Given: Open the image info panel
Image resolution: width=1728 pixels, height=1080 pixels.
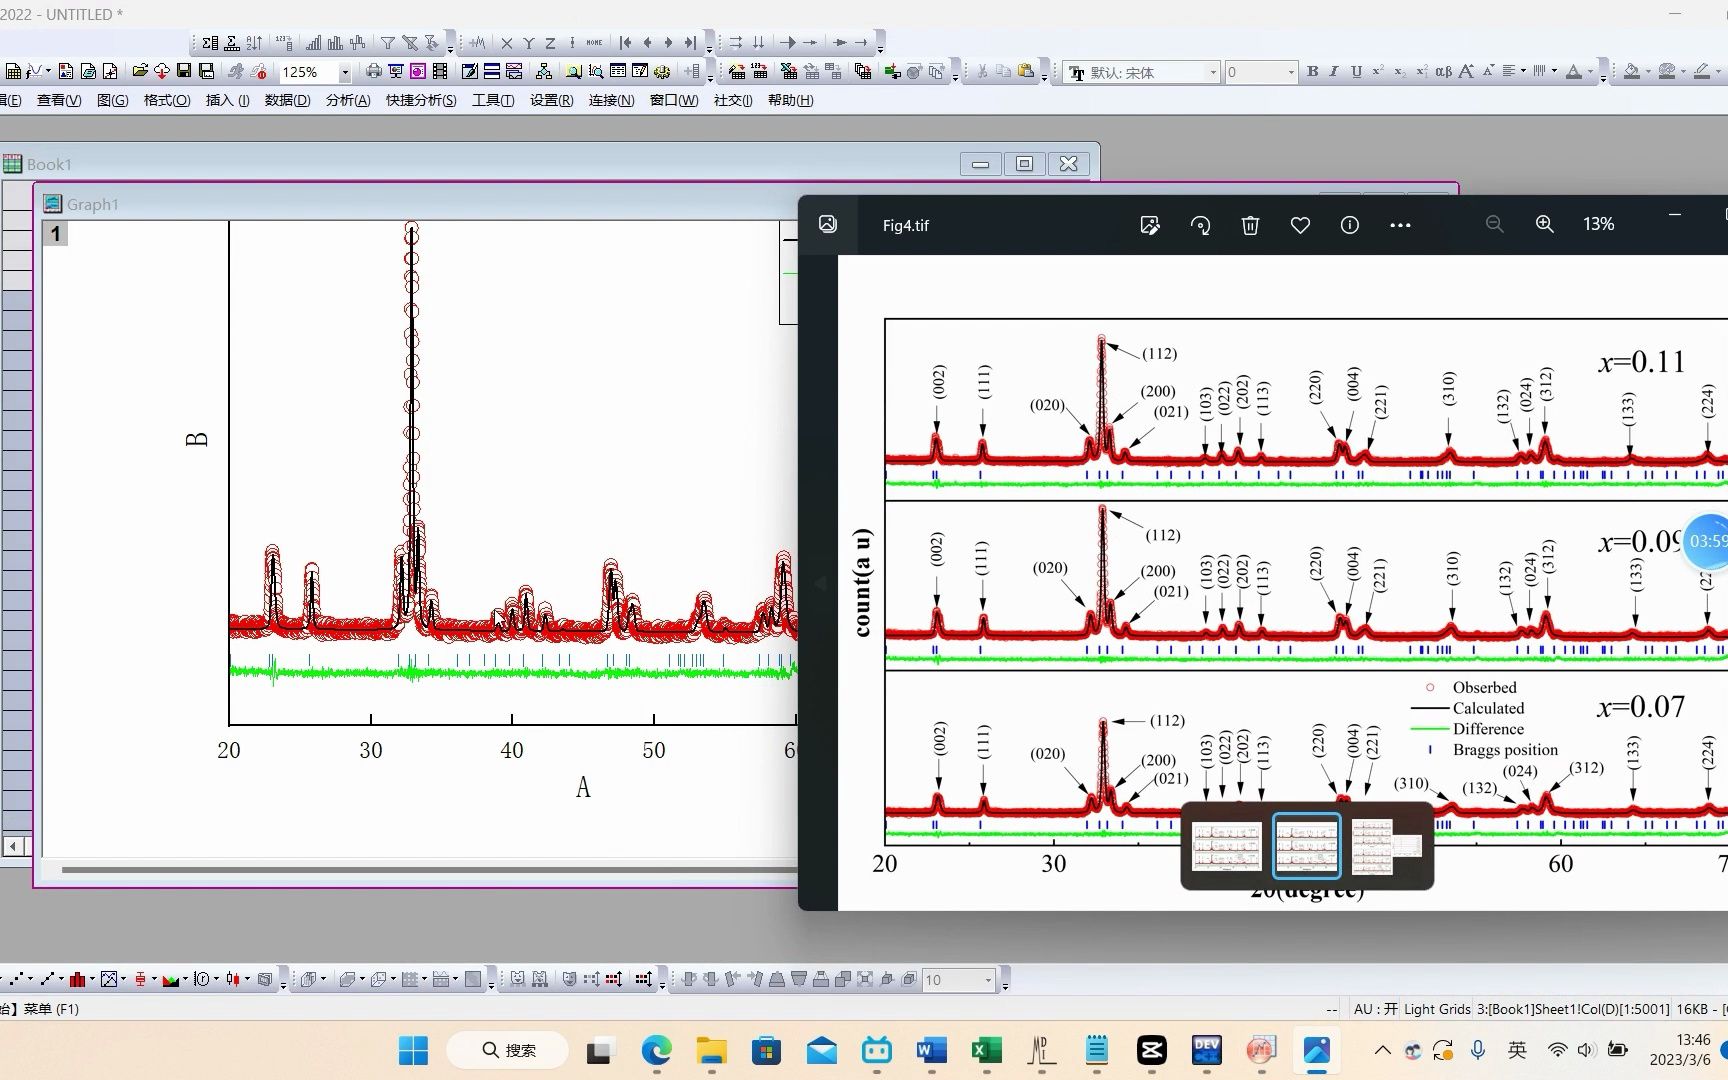Looking at the screenshot, I should click(1349, 225).
